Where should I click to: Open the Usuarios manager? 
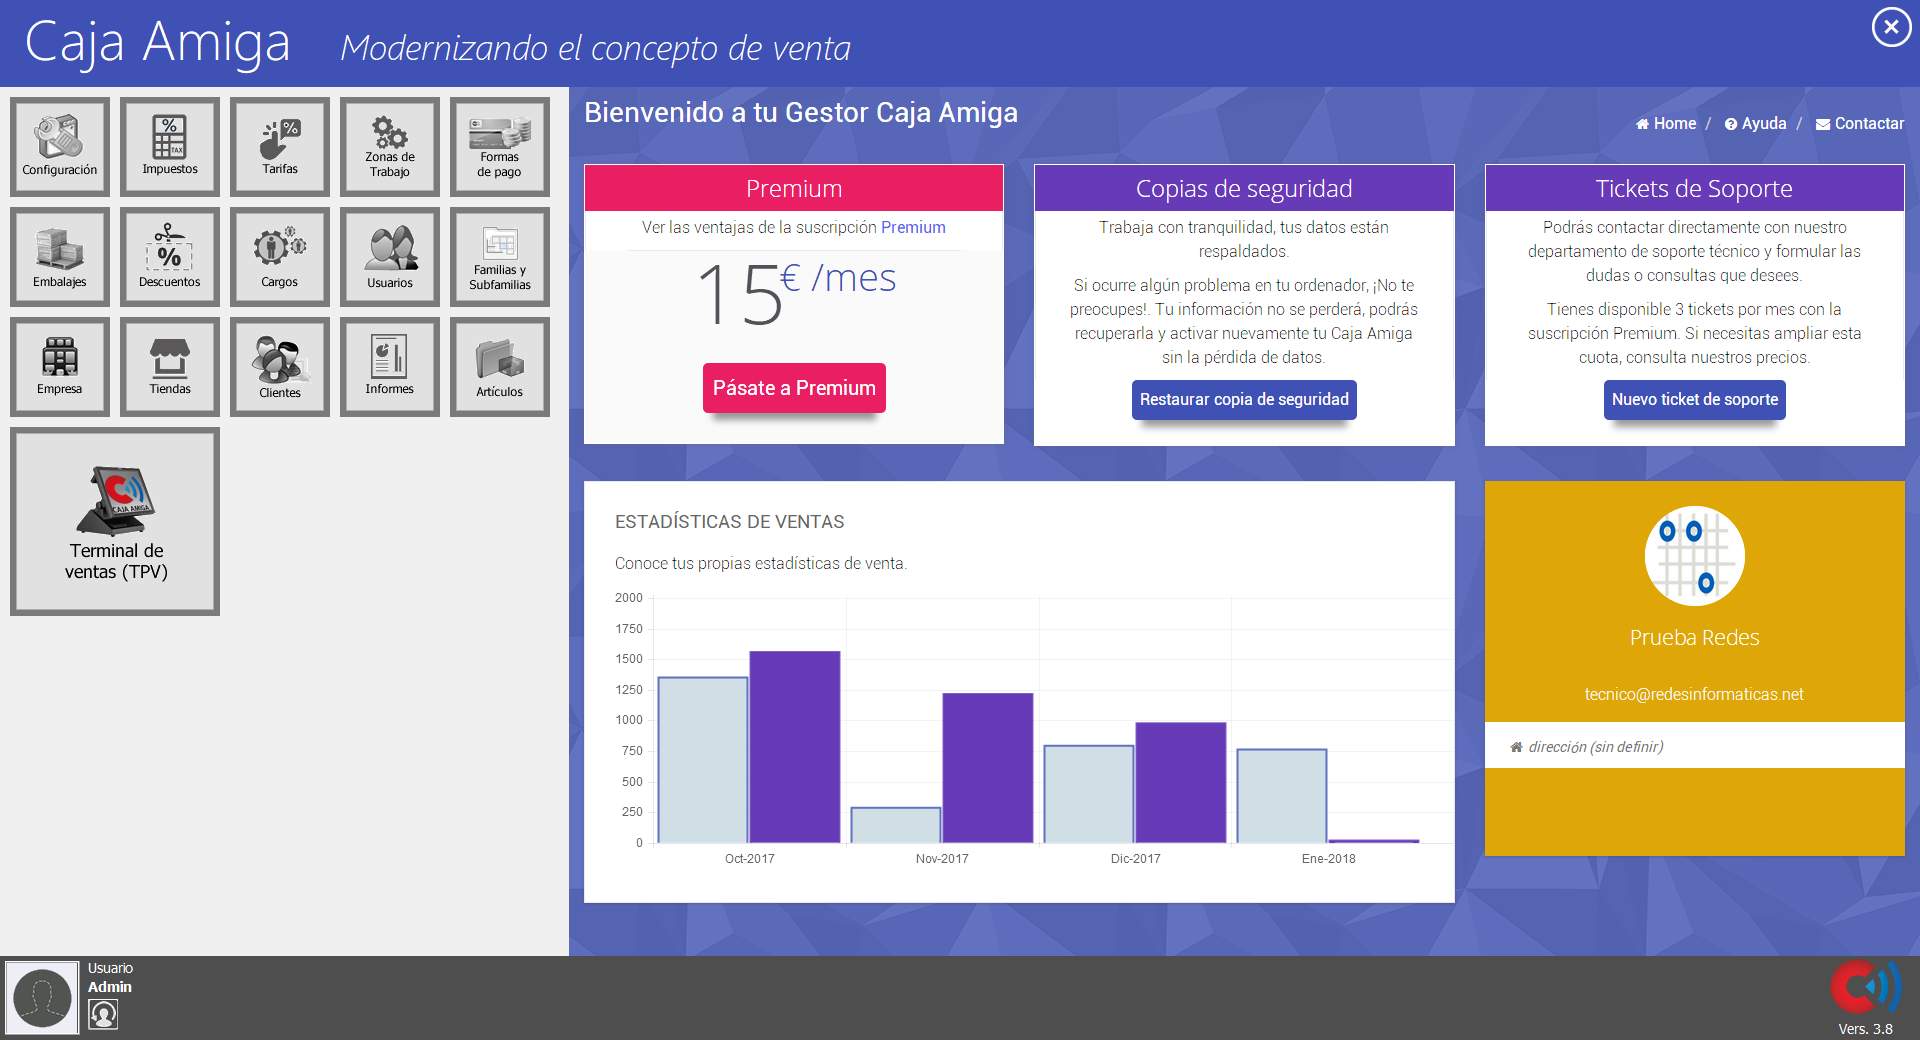click(x=389, y=256)
